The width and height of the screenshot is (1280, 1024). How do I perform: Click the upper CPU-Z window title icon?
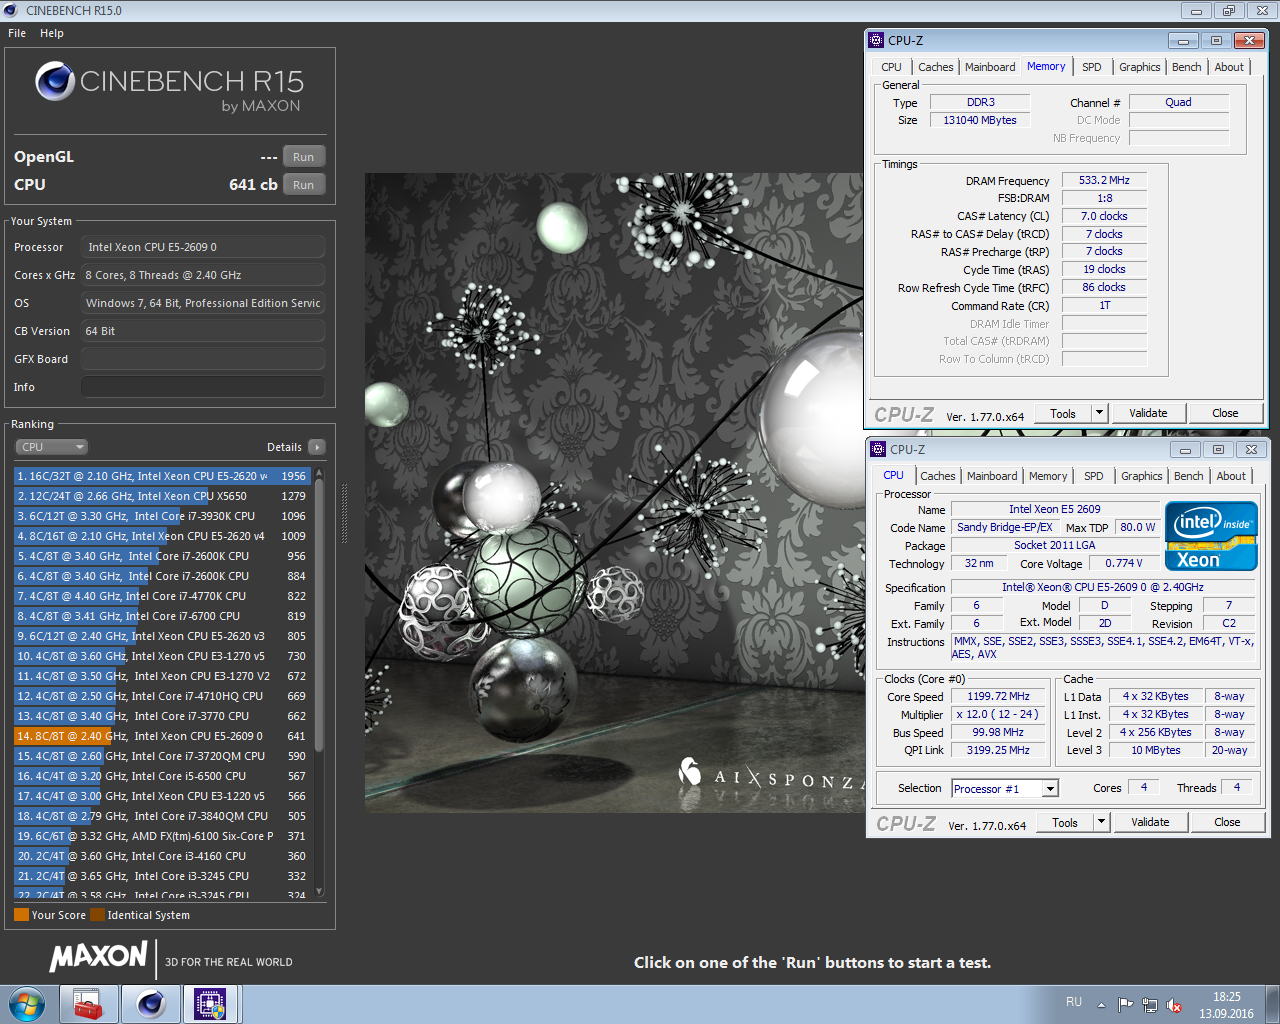point(876,41)
